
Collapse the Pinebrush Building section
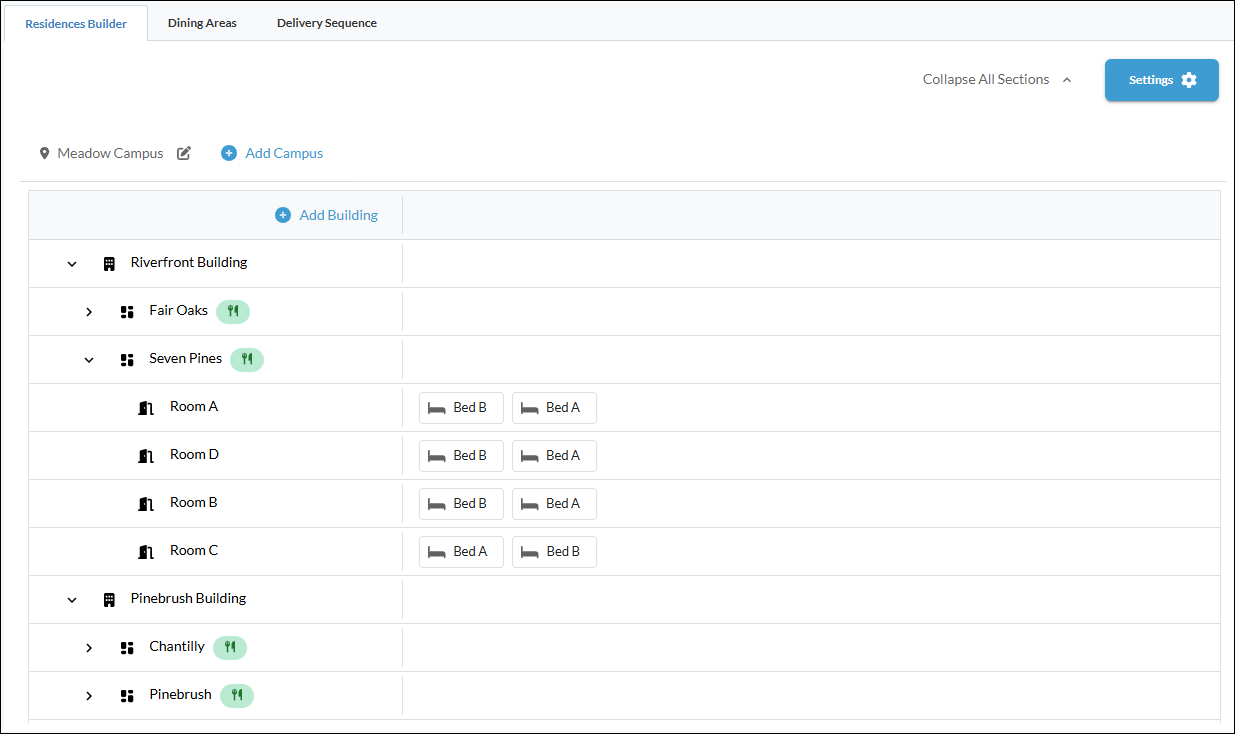[x=72, y=600]
